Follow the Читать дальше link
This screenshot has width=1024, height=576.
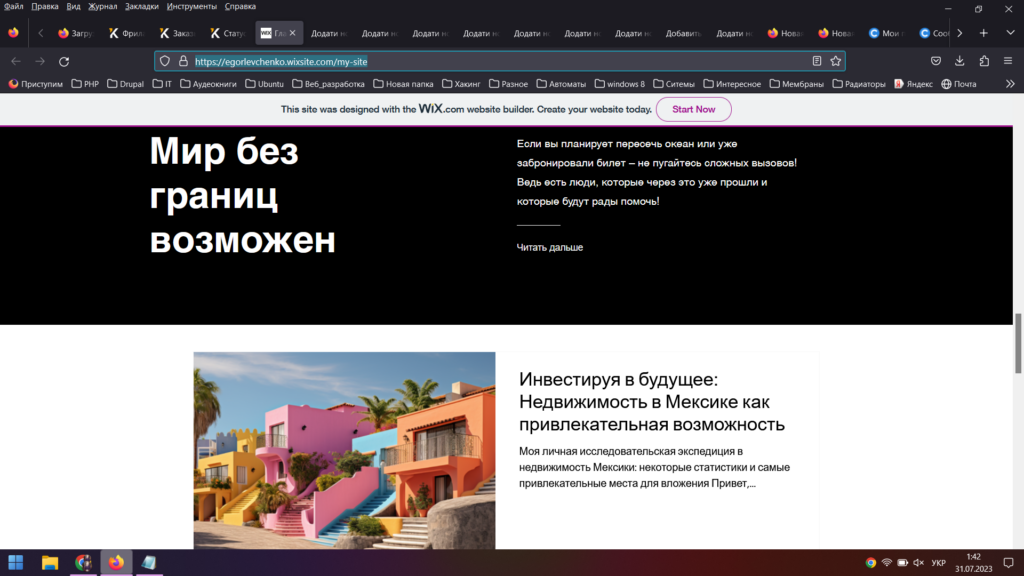point(549,247)
